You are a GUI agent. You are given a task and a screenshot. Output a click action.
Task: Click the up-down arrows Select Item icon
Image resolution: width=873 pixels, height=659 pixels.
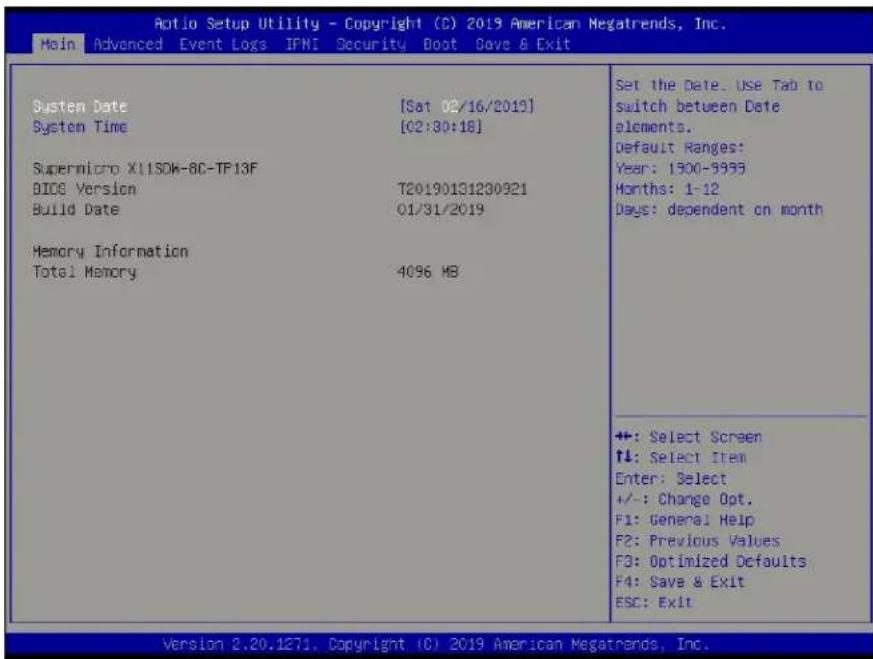[x=624, y=457]
